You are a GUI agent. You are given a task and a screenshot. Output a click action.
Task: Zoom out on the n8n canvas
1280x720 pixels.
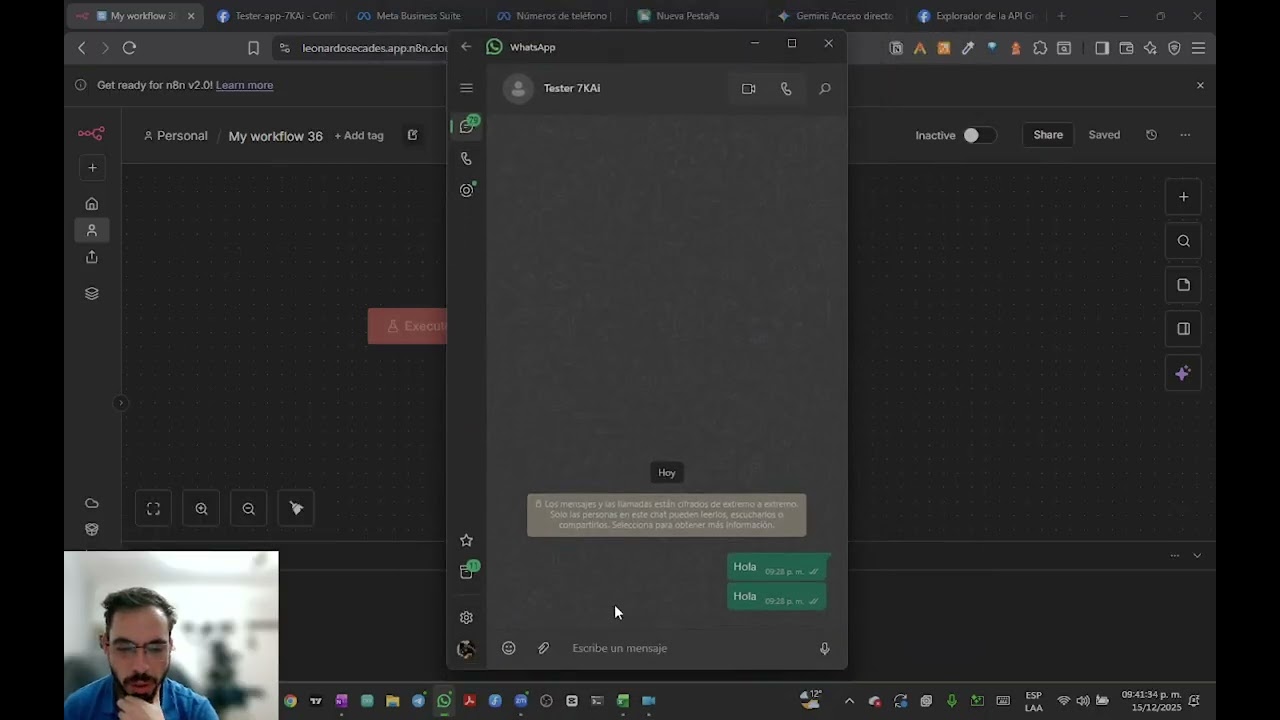pyautogui.click(x=248, y=509)
